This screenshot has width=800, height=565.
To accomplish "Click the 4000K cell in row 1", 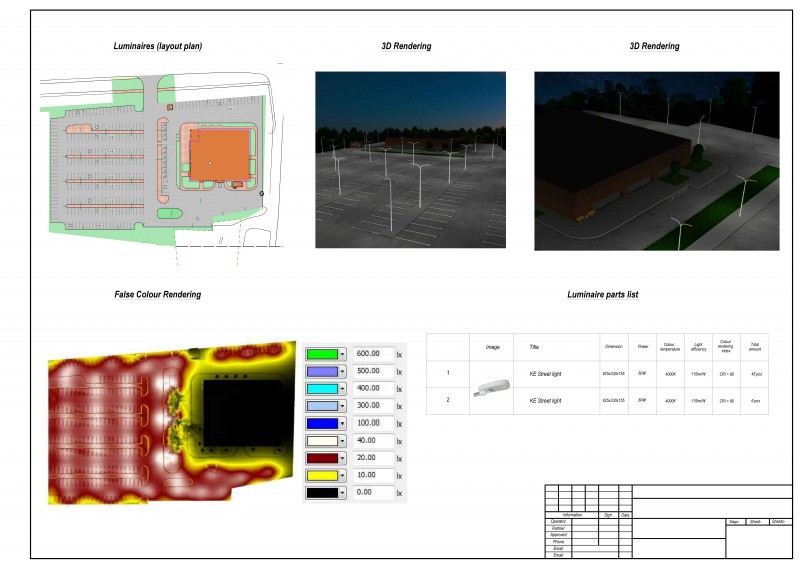I will tap(670, 374).
